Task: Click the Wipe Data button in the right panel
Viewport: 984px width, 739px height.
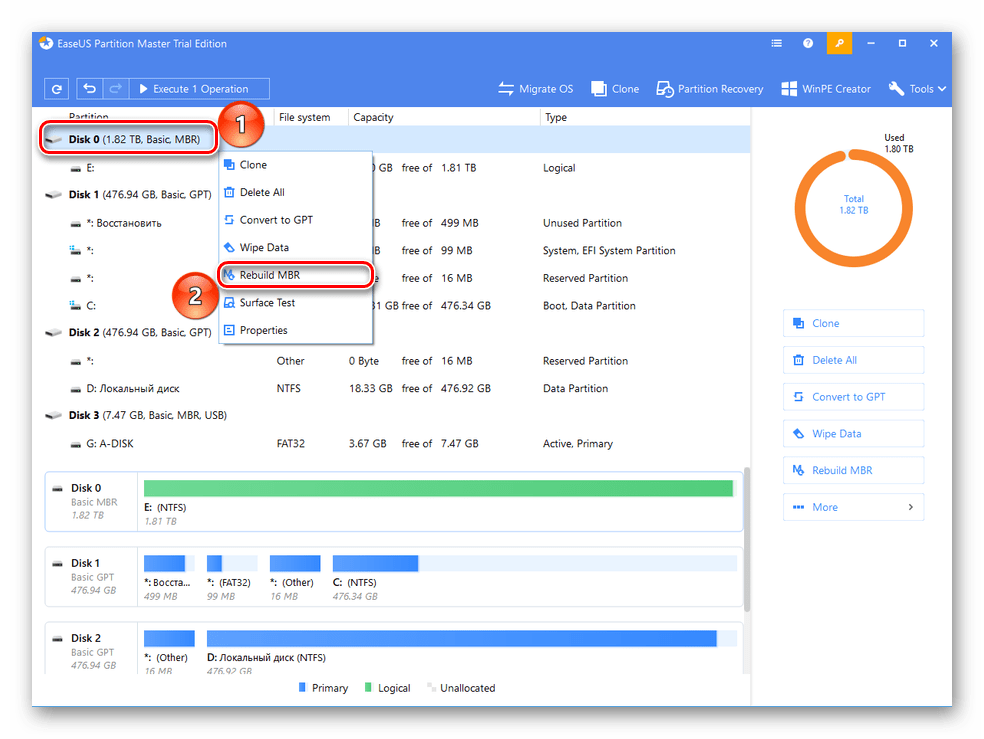Action: [x=853, y=434]
